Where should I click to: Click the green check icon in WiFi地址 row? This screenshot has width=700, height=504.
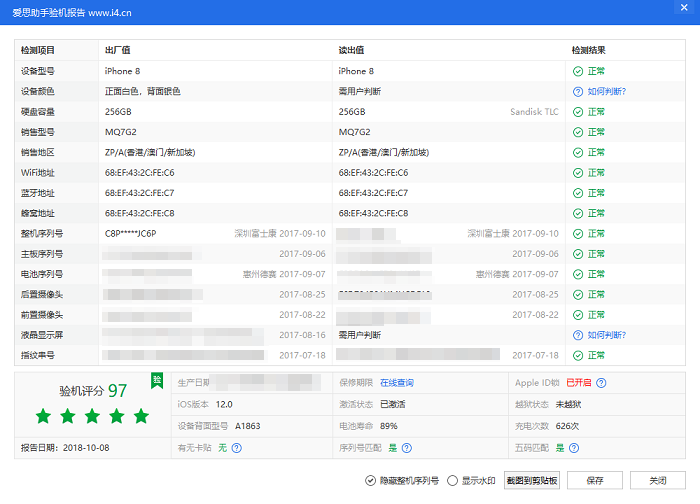[x=578, y=173]
